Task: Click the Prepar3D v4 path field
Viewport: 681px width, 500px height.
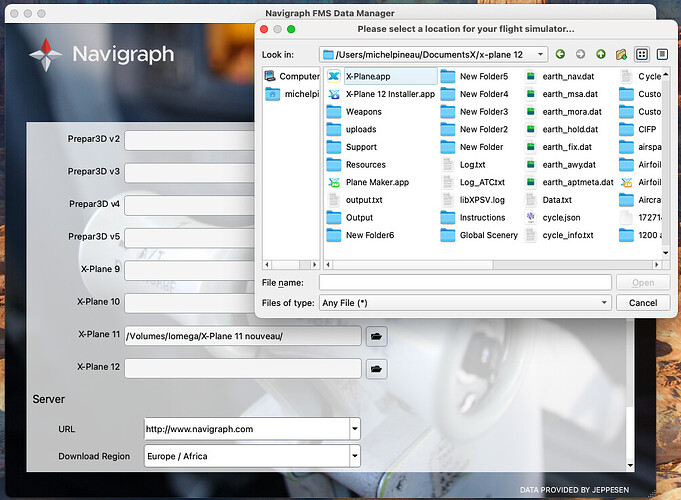Action: pyautogui.click(x=190, y=206)
